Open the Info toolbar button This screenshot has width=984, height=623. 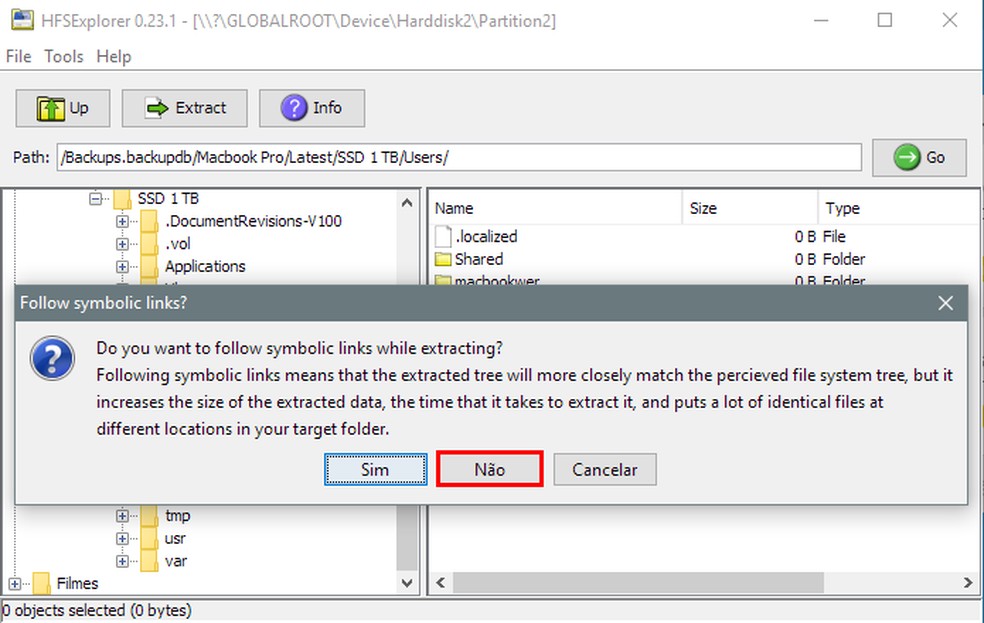312,108
